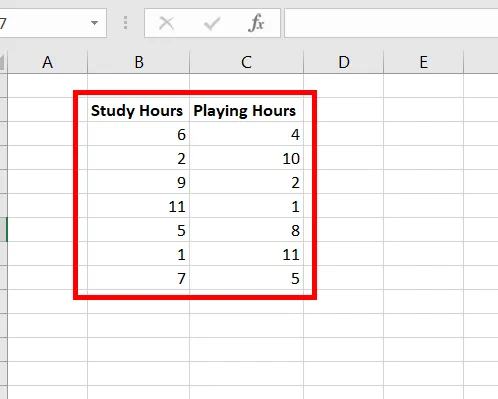Screen dimensions: 498x399
Task: Select Playing Hours cell with value 10
Action: tap(246, 158)
